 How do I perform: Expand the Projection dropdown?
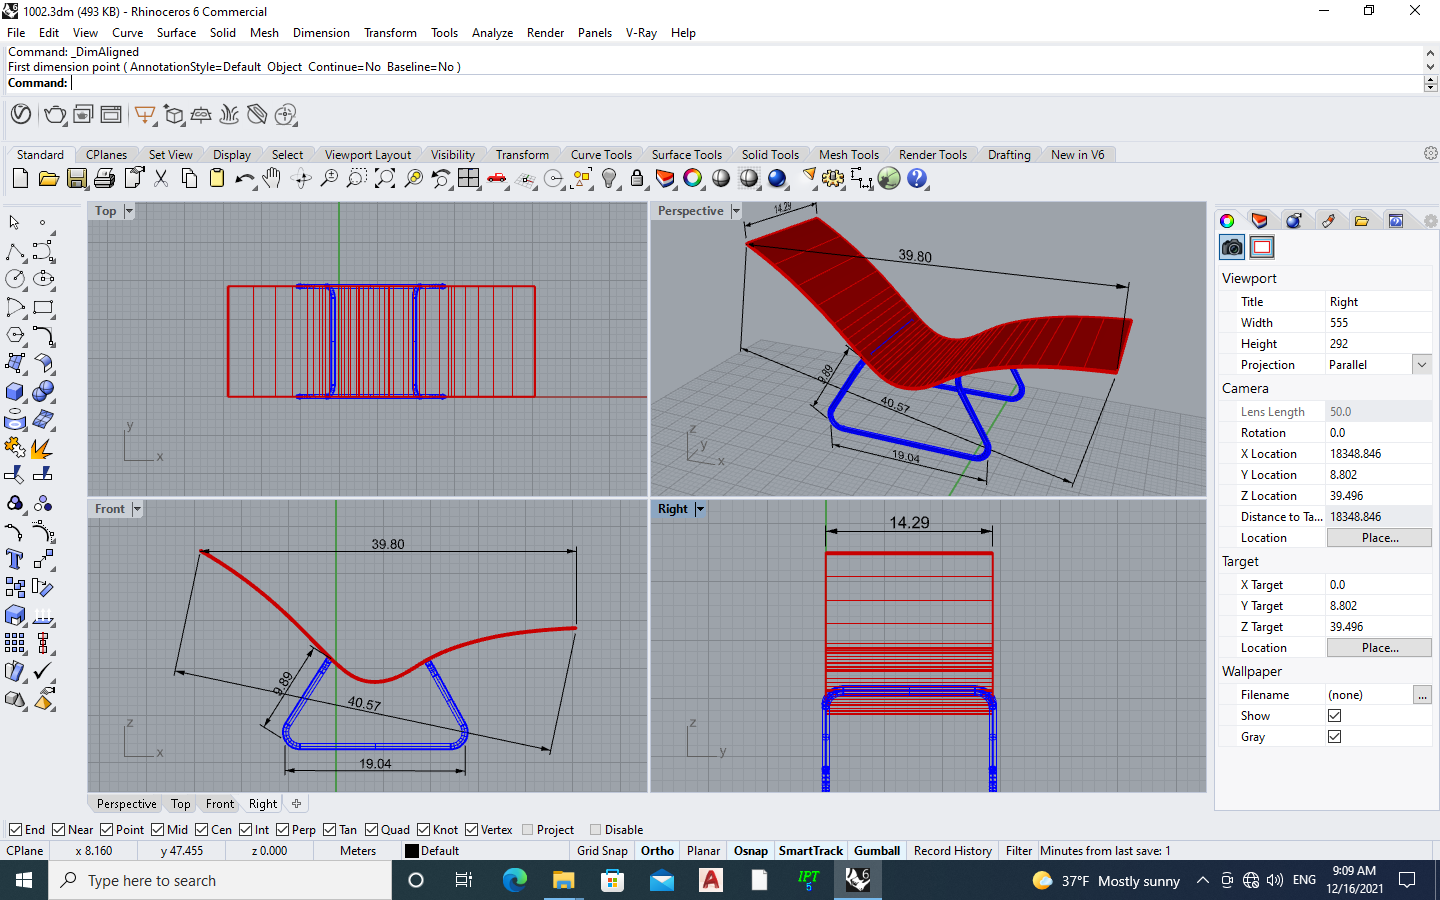pos(1421,365)
